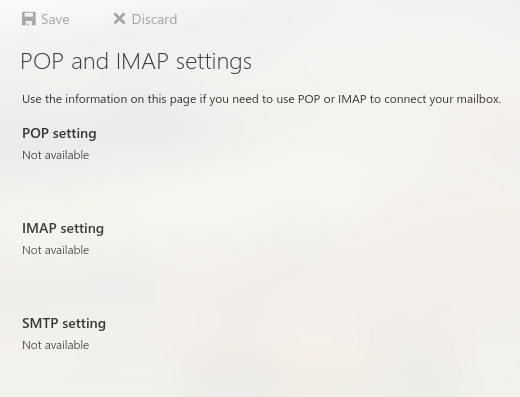Click Not available under SMTP setting

click(56, 345)
